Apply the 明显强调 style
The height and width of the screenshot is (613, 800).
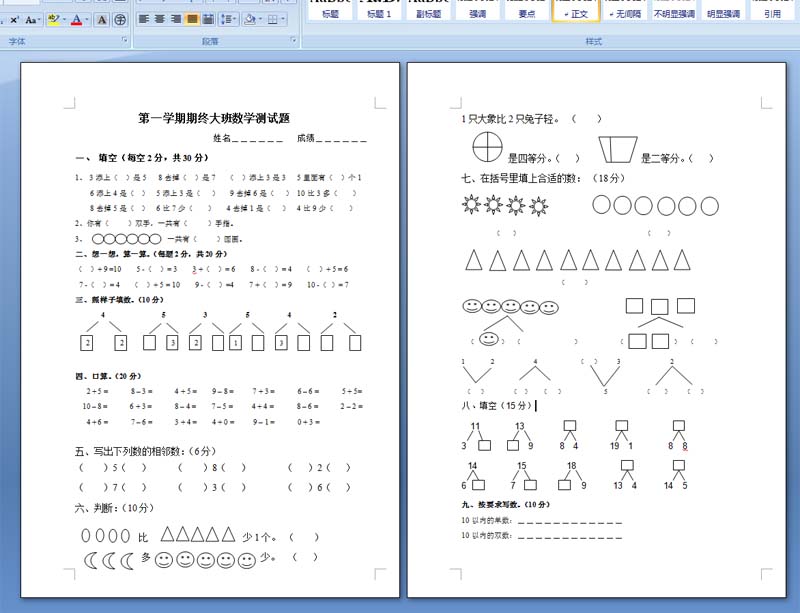(x=723, y=10)
